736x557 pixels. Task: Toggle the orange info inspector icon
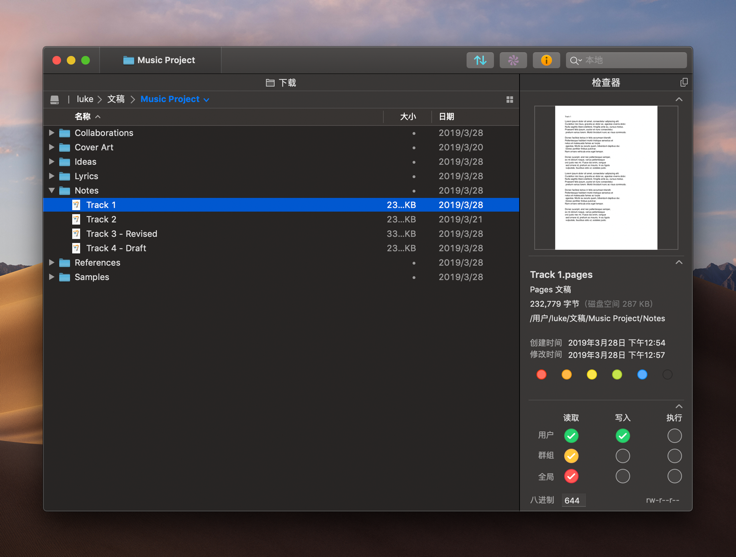(546, 60)
